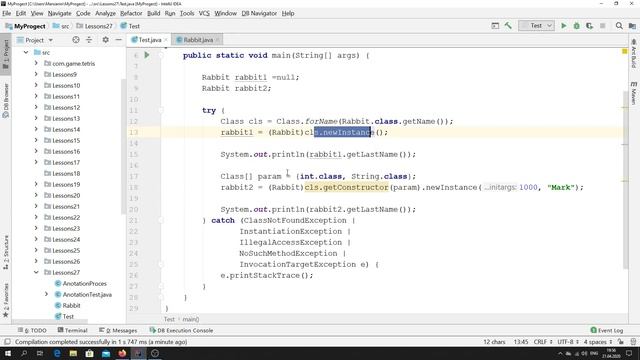
Task: Locate current file target icon in Project panel
Action: pyautogui.click(x=76, y=40)
